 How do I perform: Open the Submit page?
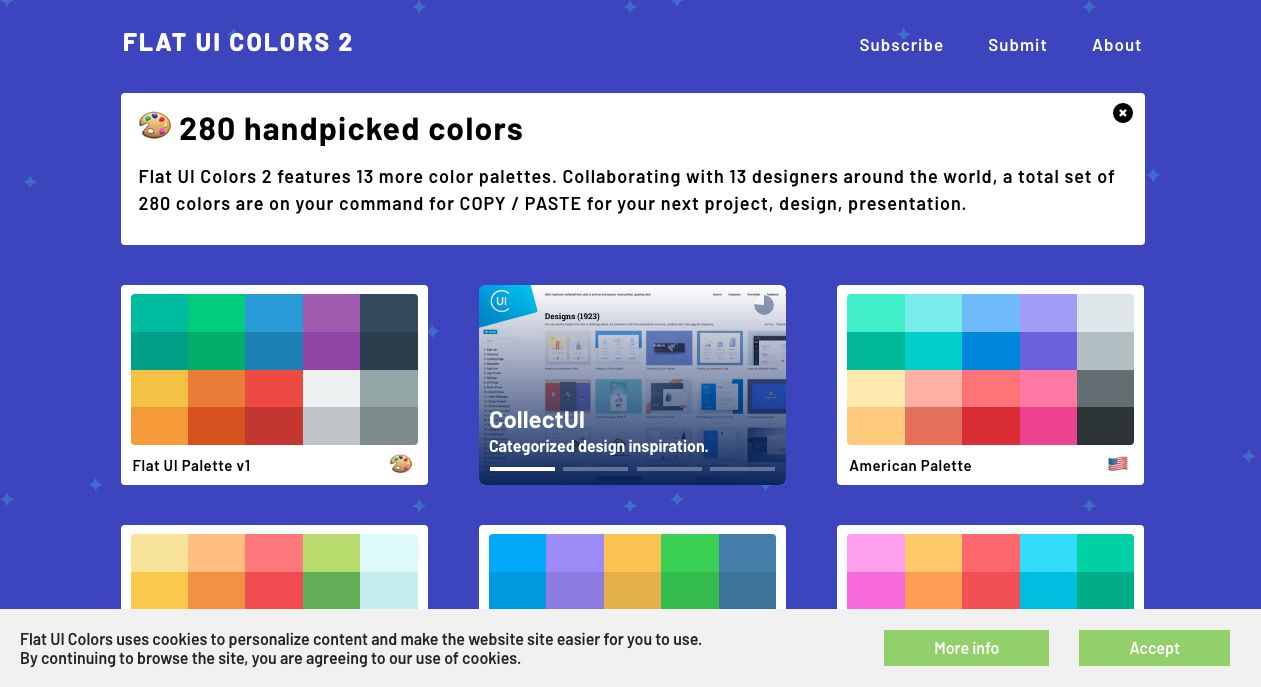(1017, 45)
